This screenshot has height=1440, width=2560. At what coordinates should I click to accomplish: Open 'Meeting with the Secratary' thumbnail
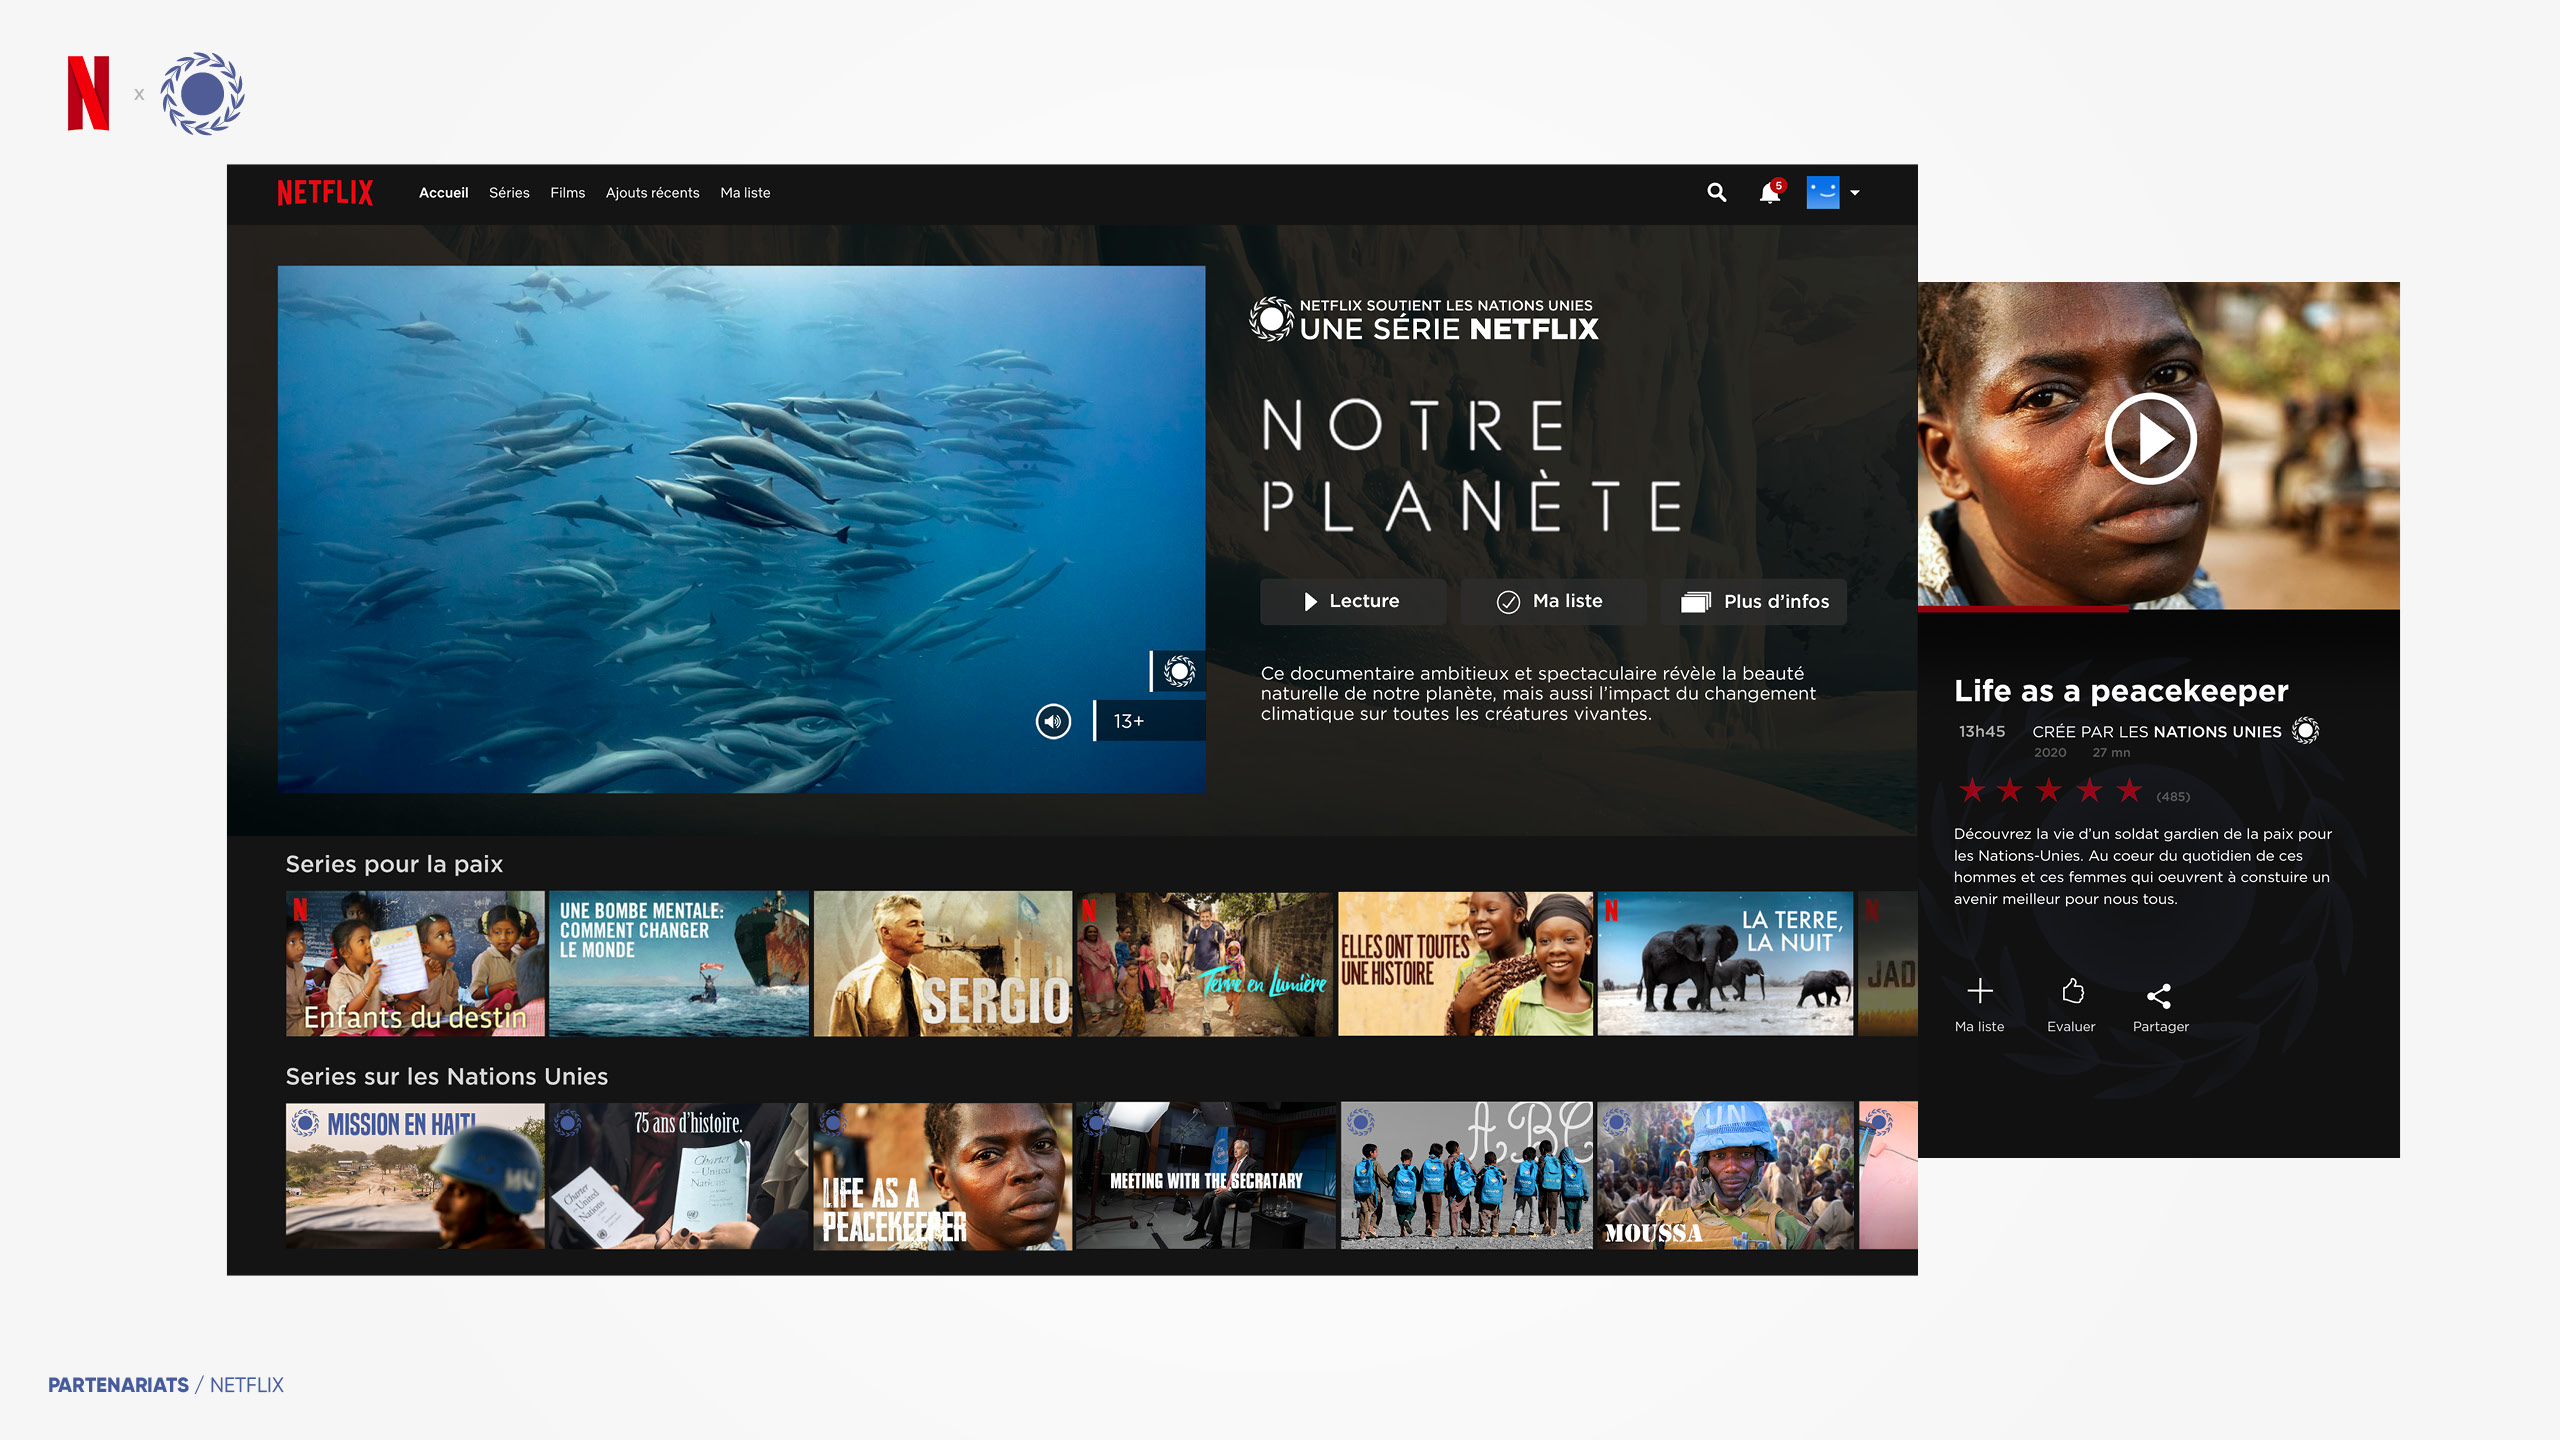point(1205,1176)
